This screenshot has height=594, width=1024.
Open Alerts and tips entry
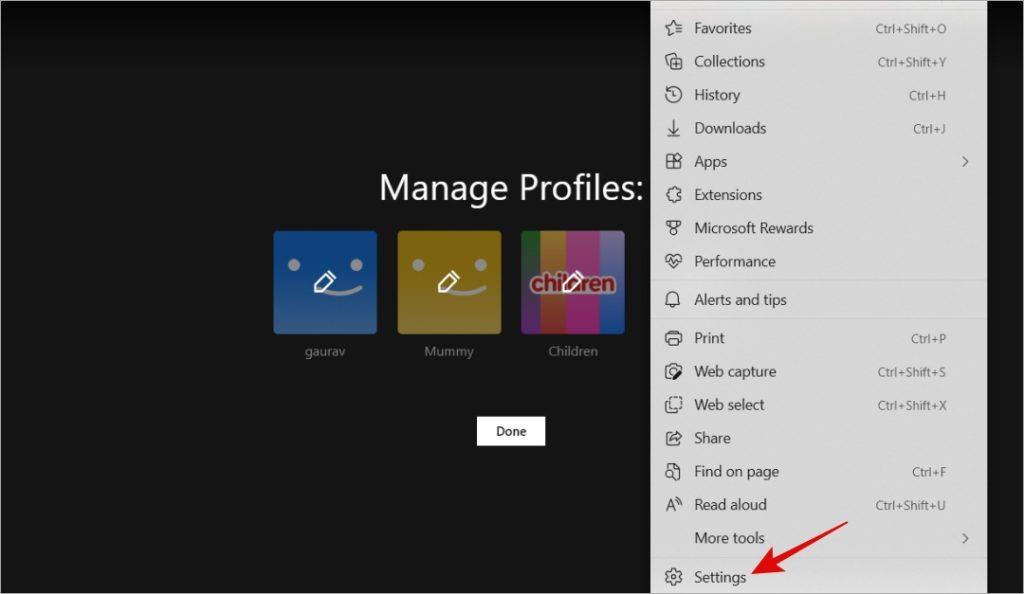coord(819,300)
